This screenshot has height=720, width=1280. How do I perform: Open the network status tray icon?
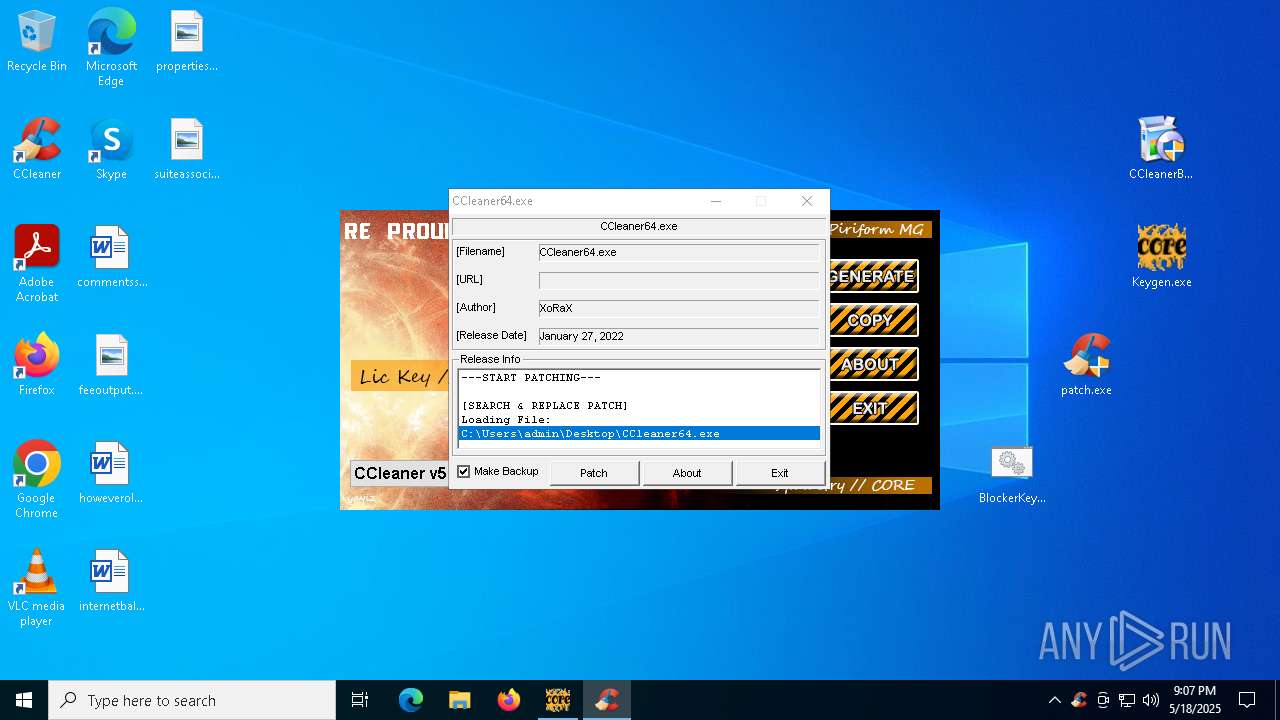(1127, 700)
